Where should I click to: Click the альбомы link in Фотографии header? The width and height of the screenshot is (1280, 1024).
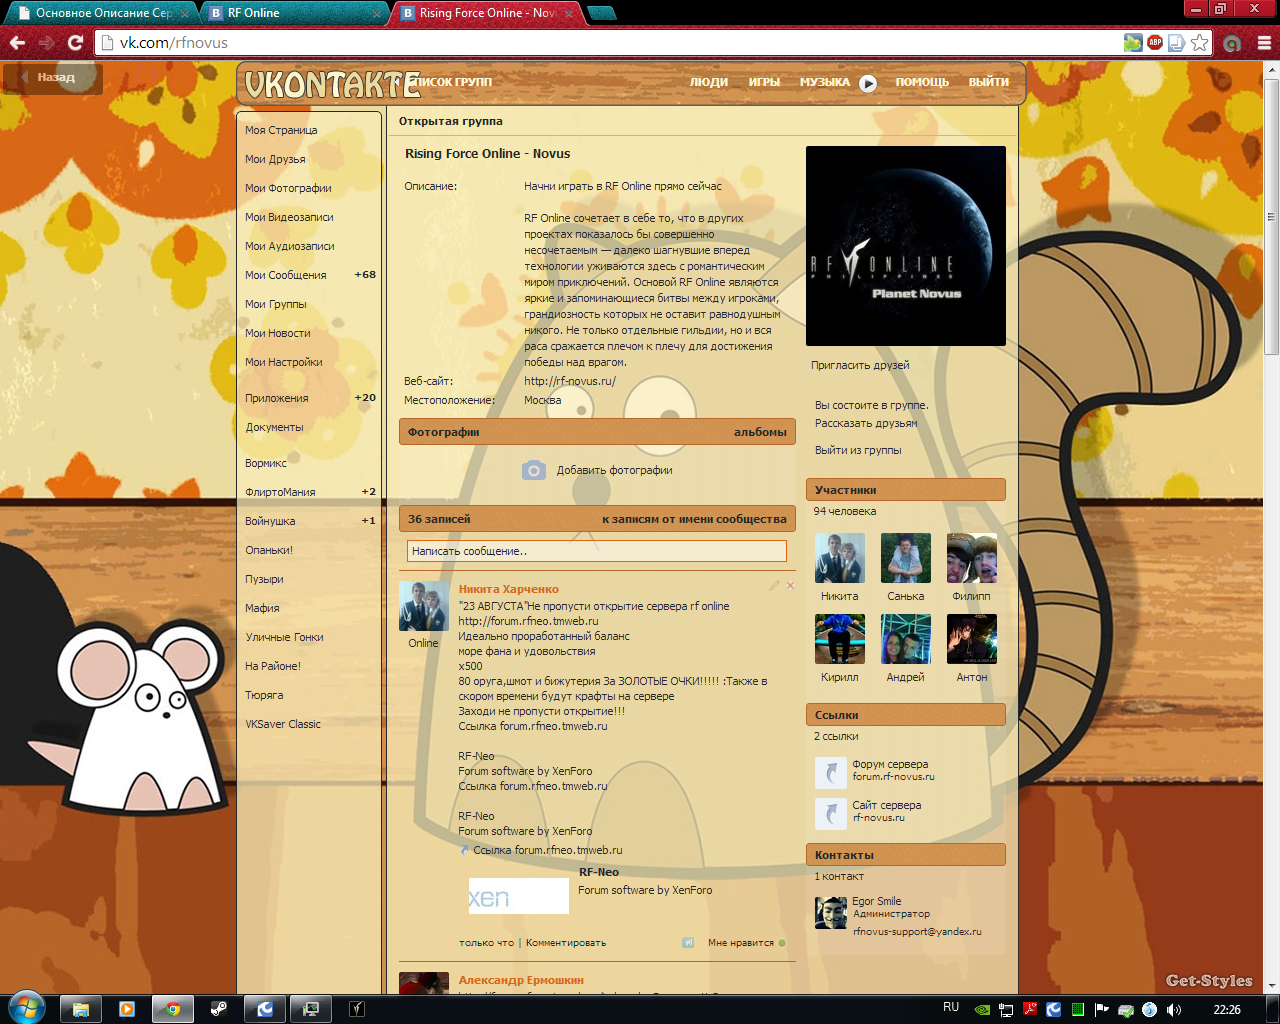click(x=760, y=432)
